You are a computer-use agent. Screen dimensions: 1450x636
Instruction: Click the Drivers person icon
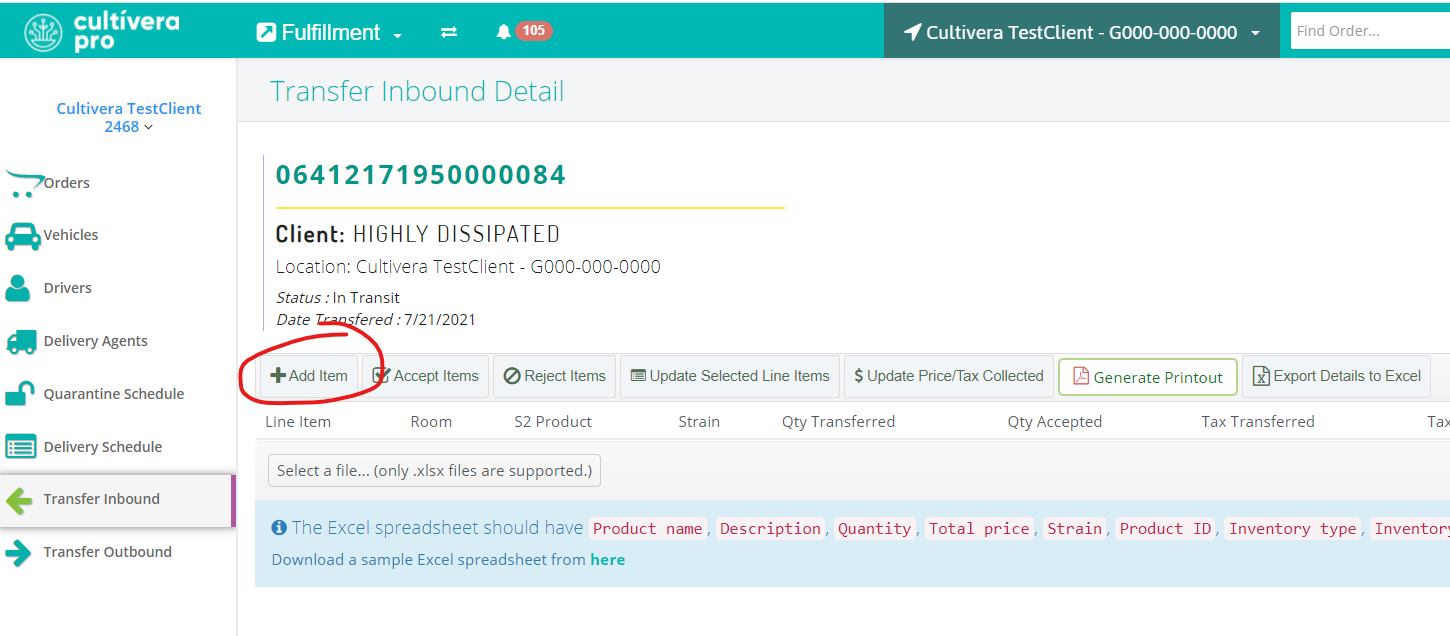coord(18,288)
